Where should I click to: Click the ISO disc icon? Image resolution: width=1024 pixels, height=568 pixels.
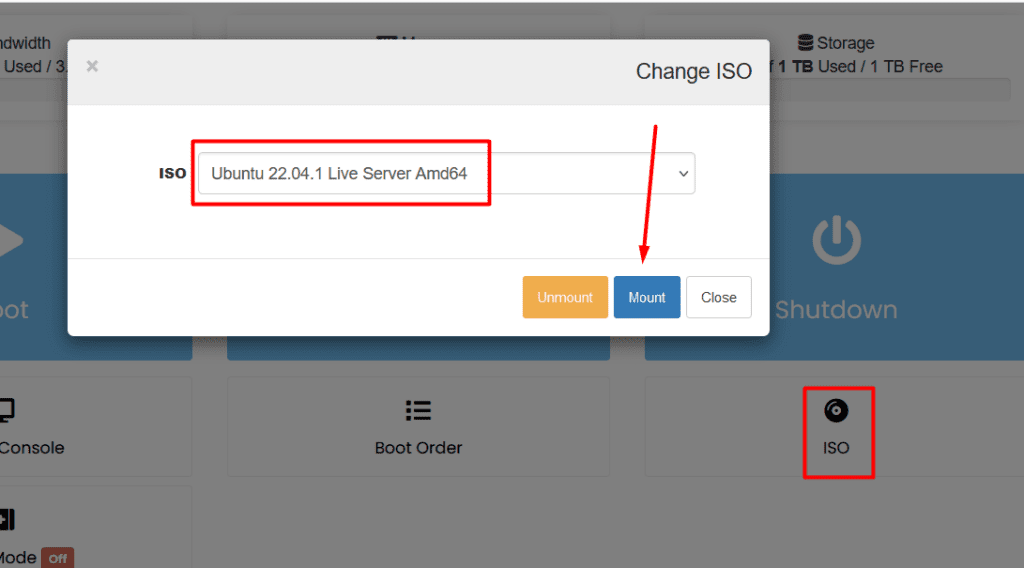click(836, 411)
